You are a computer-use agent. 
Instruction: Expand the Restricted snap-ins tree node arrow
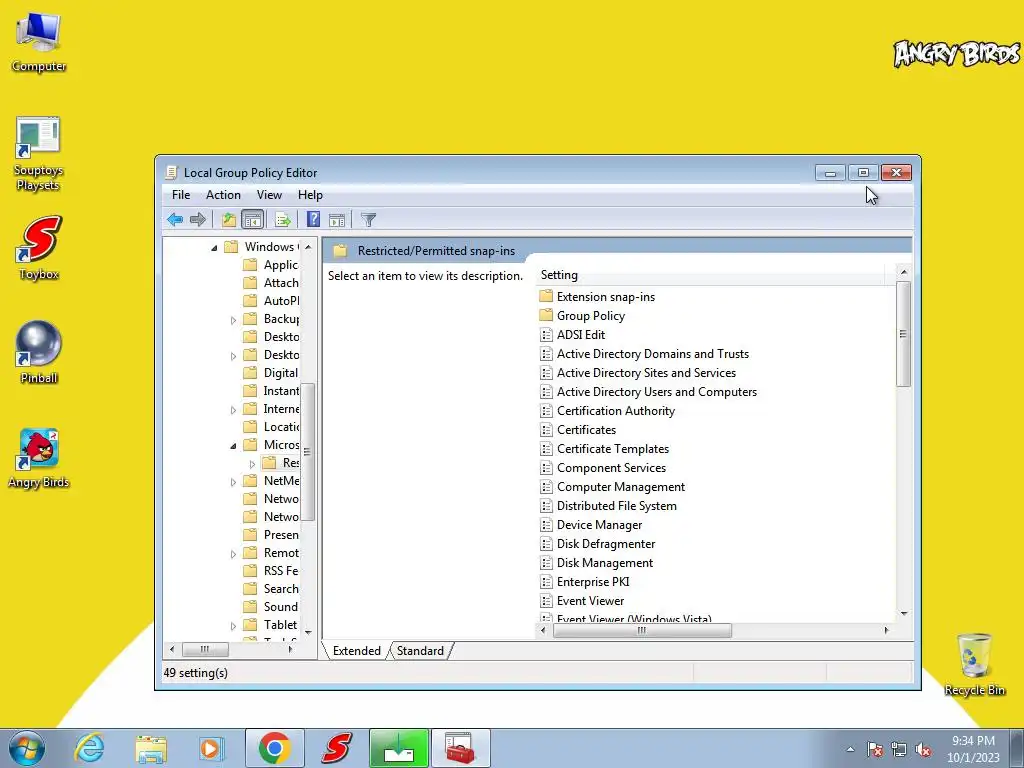pyautogui.click(x=252, y=464)
